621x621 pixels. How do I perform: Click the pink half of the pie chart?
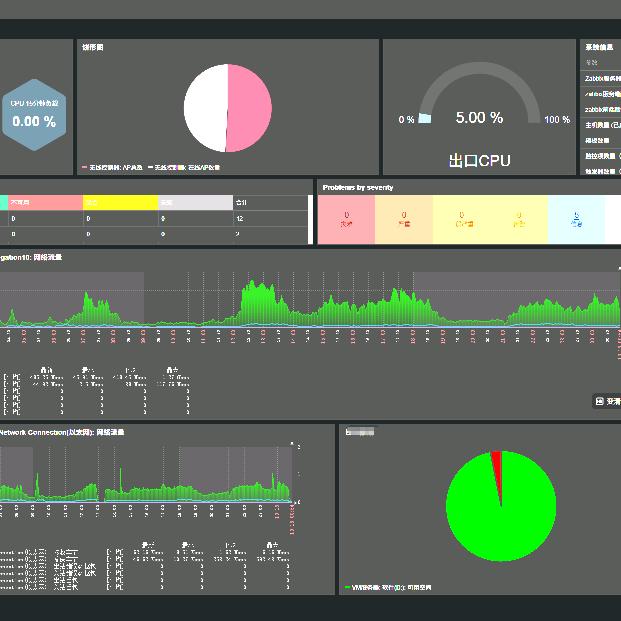tap(250, 108)
